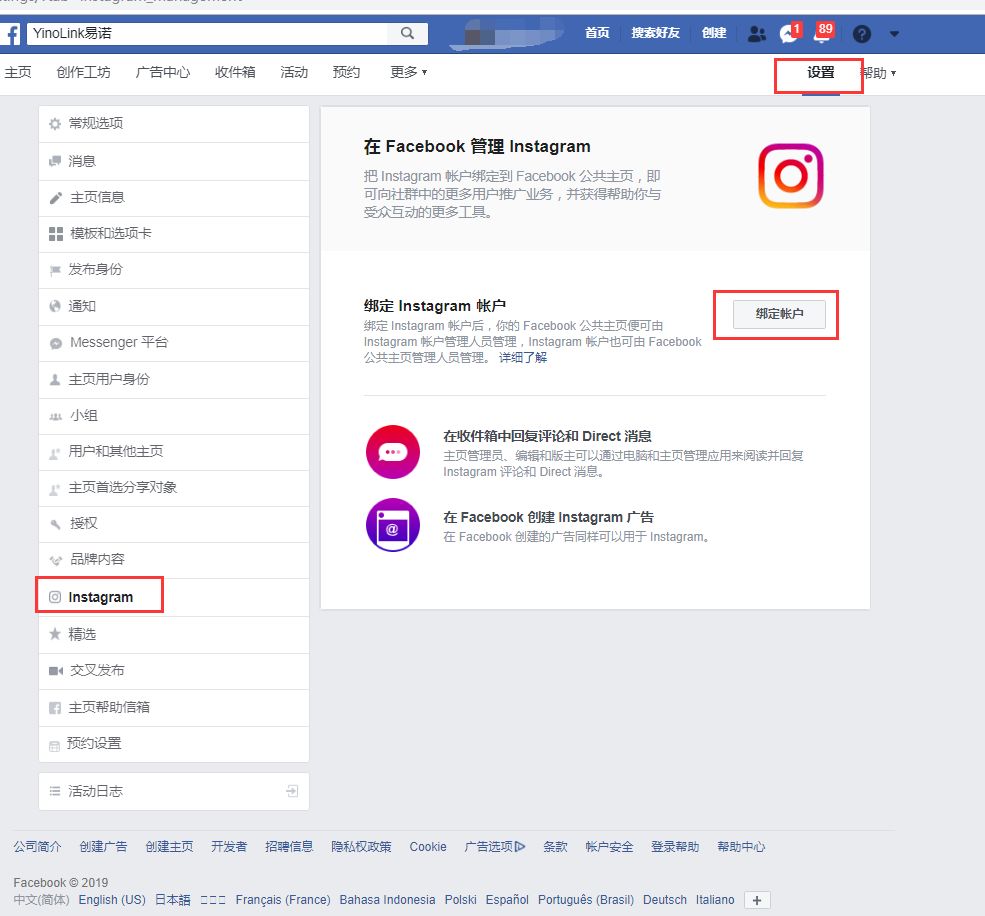Select 用户和其他主页 in the sidebar
Screen dimensions: 985x916
click(x=174, y=452)
